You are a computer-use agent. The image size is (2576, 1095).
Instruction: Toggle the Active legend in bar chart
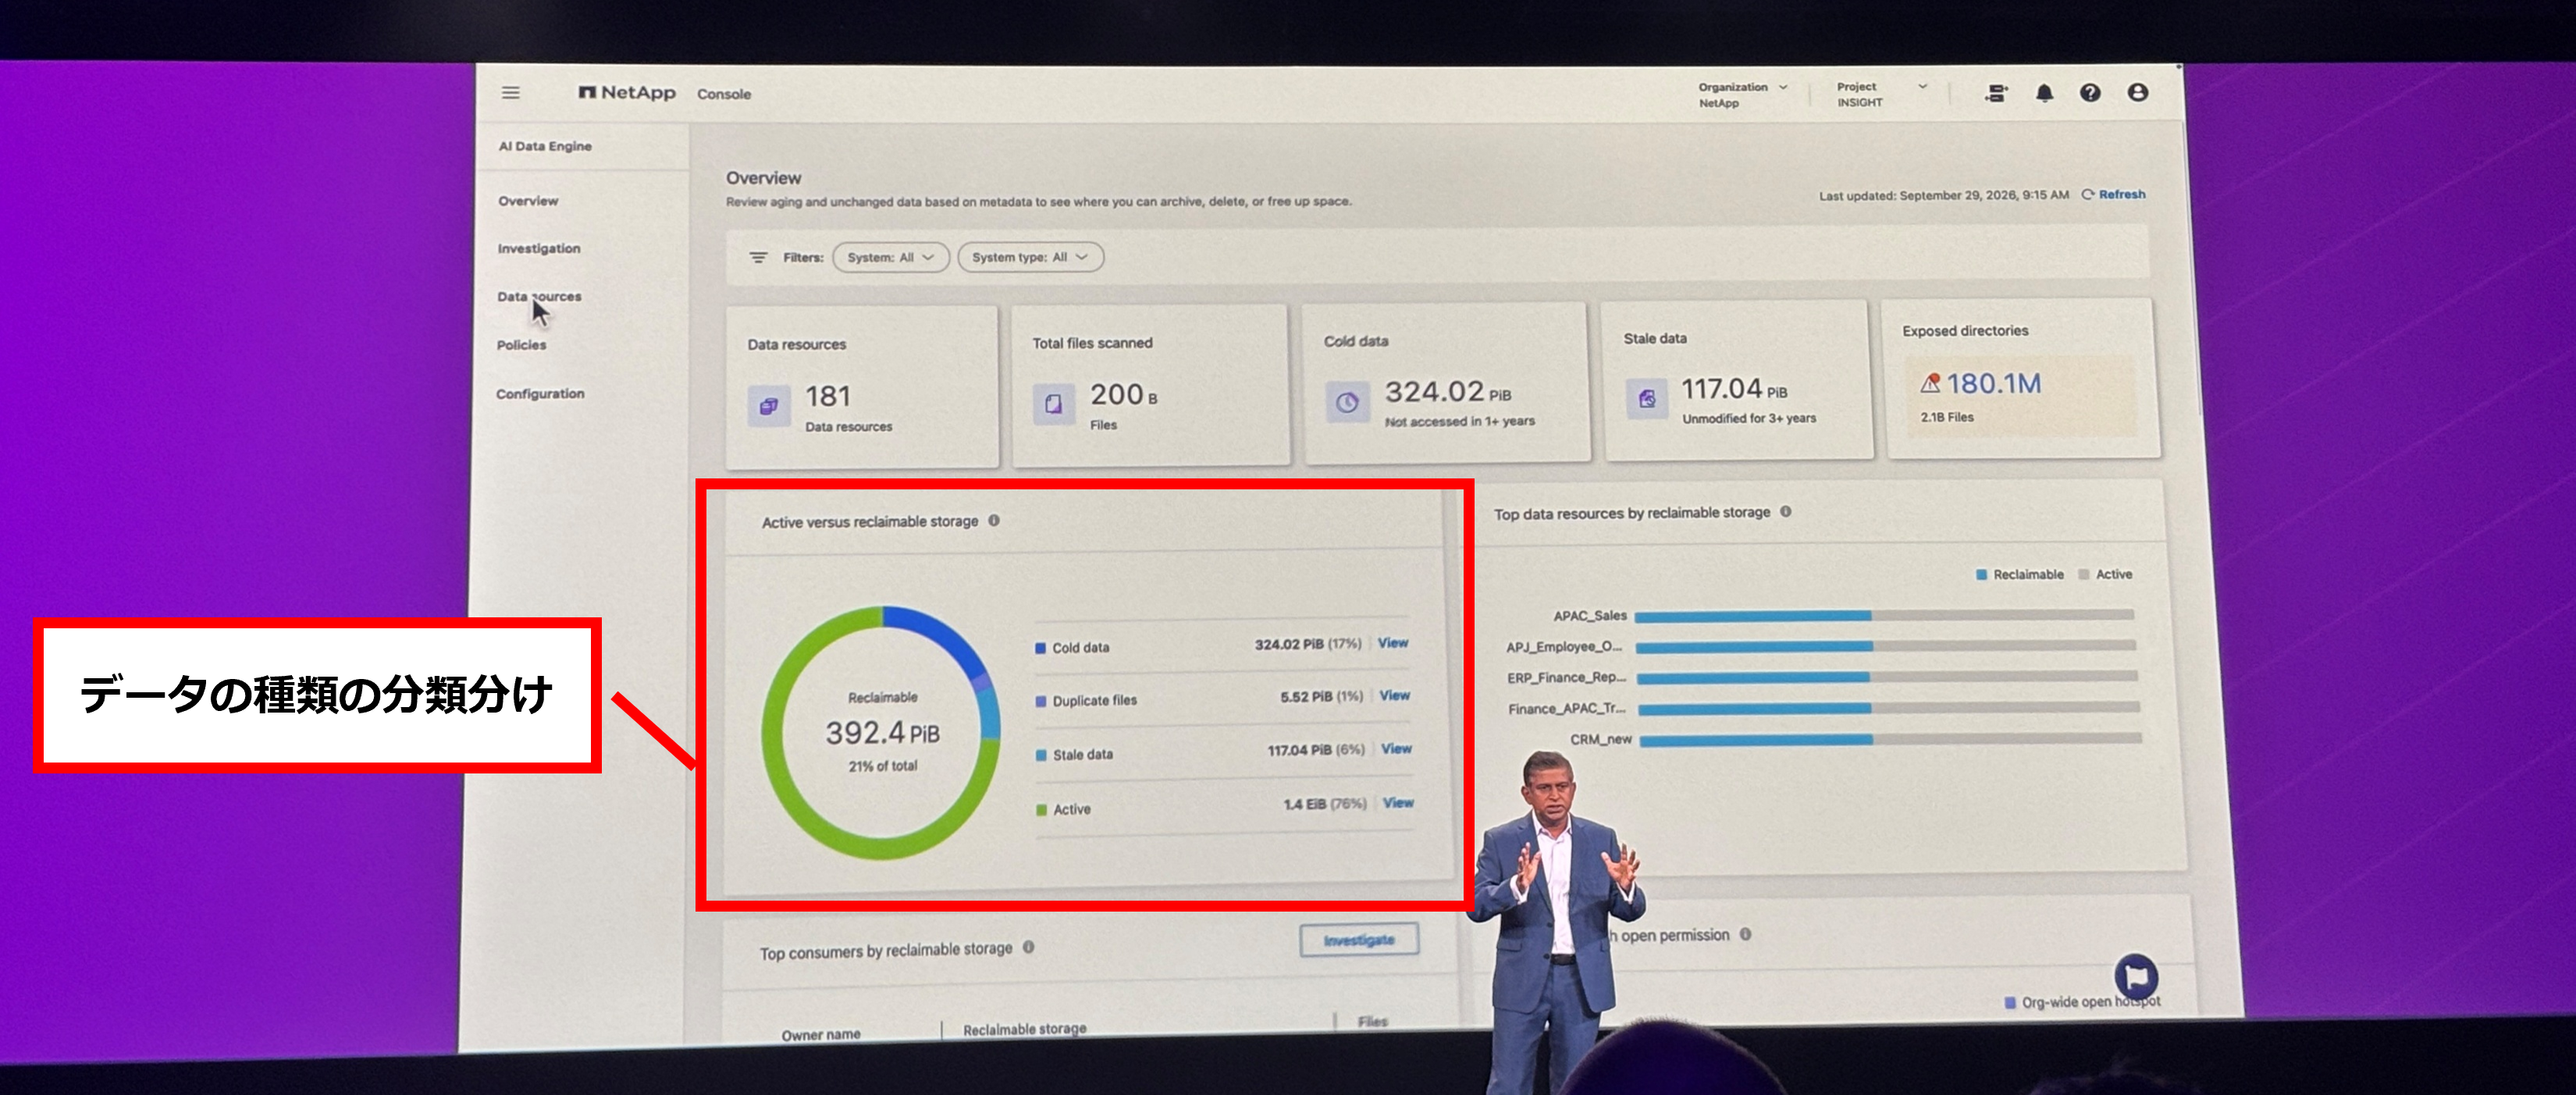coord(2105,574)
